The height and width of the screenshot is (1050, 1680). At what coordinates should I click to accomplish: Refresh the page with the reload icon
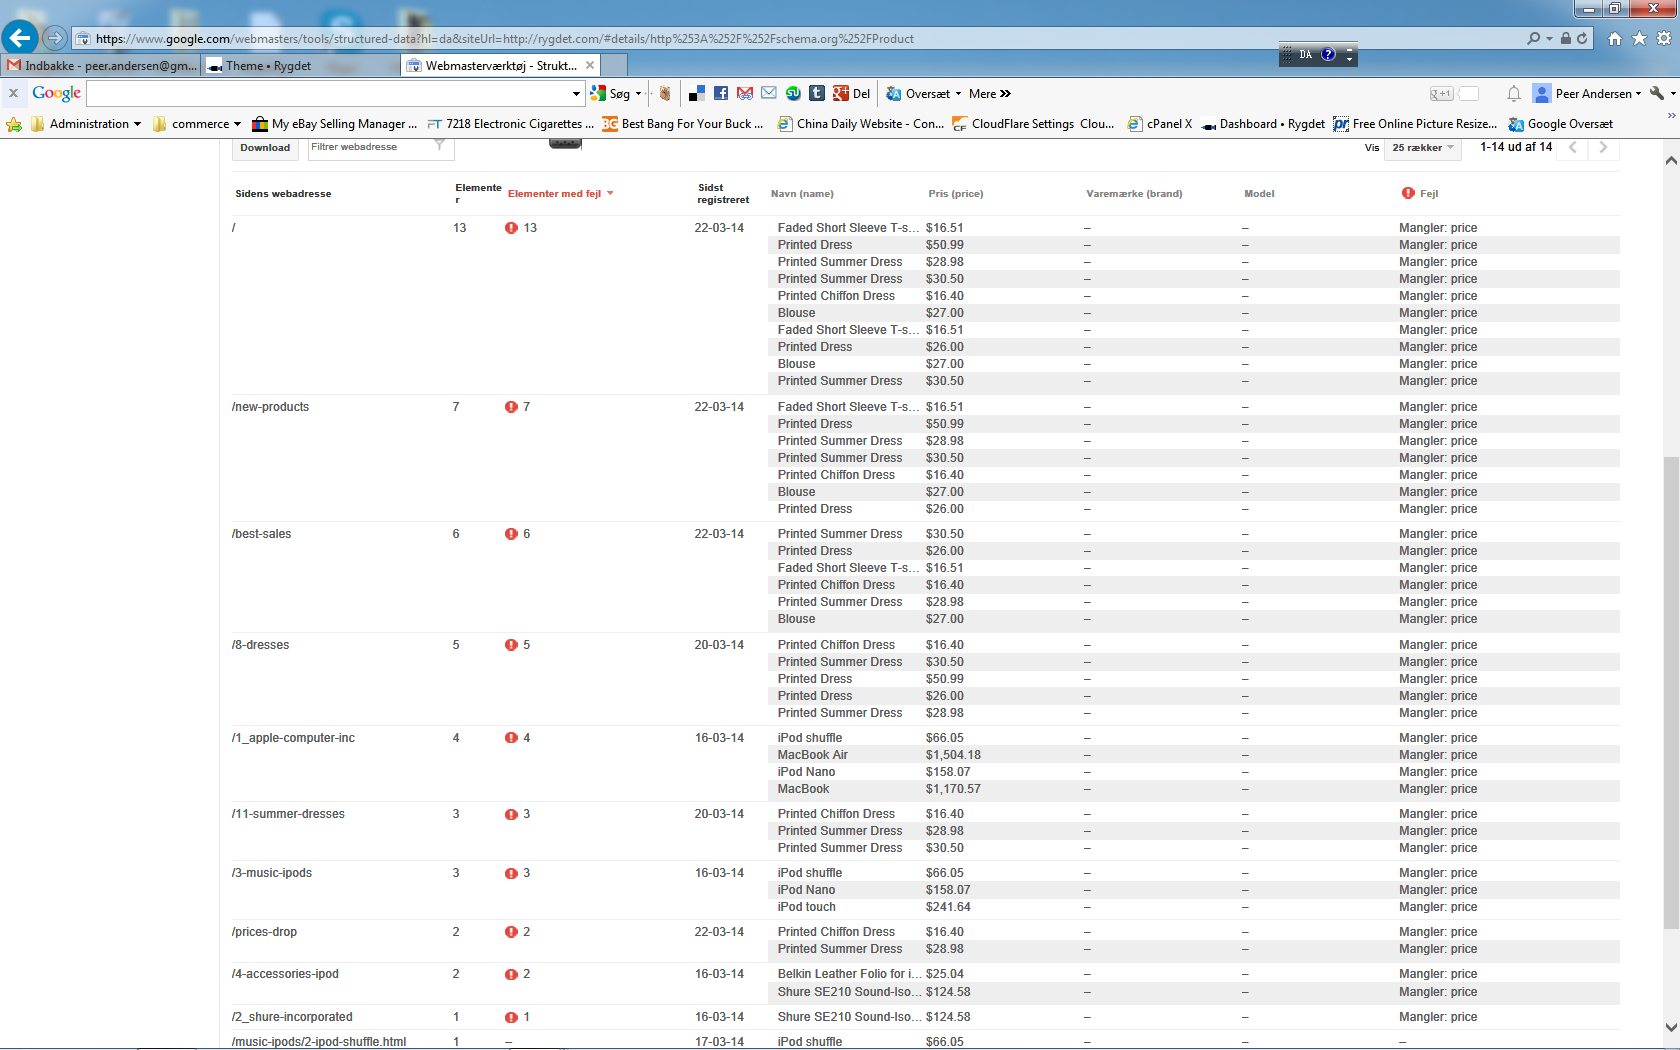pyautogui.click(x=1582, y=38)
